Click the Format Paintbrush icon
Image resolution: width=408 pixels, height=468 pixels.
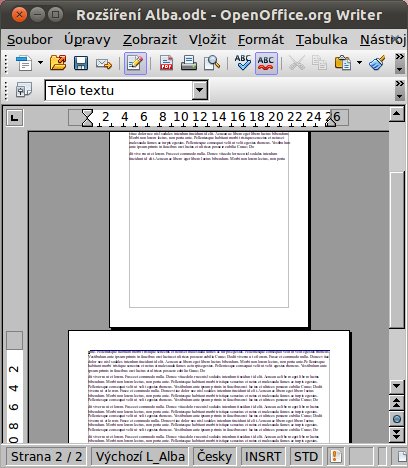(x=377, y=63)
